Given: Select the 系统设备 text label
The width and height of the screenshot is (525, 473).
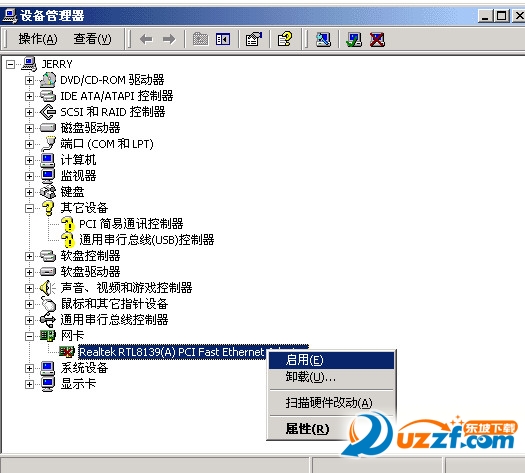Looking at the screenshot, I should tap(84, 368).
